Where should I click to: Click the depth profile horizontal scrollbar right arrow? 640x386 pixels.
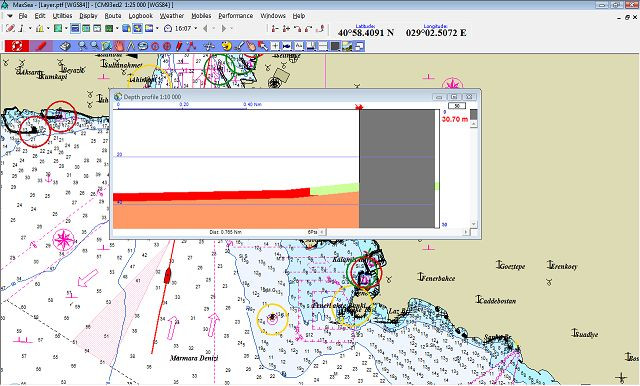(466, 232)
